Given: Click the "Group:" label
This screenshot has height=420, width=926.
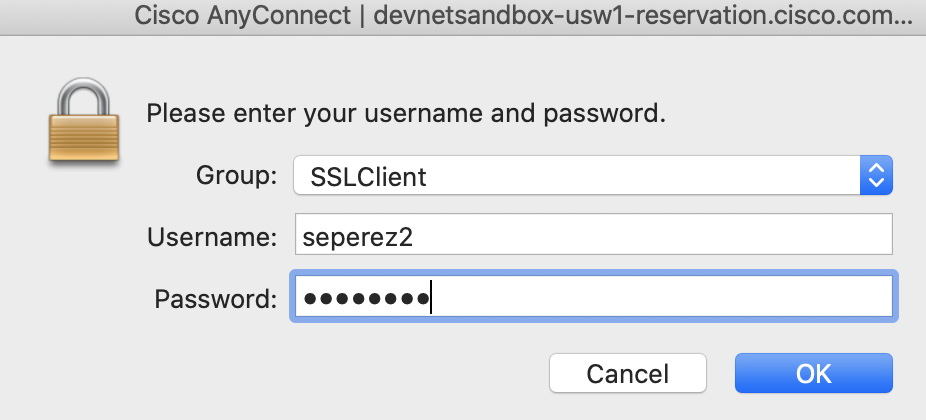Looking at the screenshot, I should [x=236, y=177].
